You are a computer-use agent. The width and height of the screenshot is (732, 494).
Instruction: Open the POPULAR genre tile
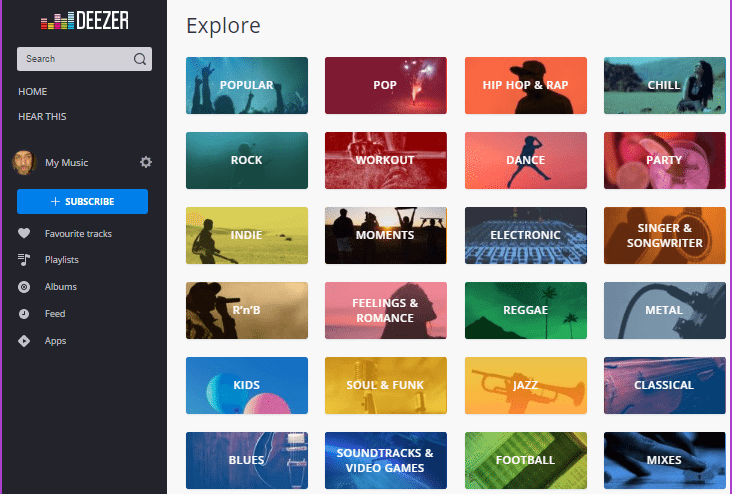(247, 85)
